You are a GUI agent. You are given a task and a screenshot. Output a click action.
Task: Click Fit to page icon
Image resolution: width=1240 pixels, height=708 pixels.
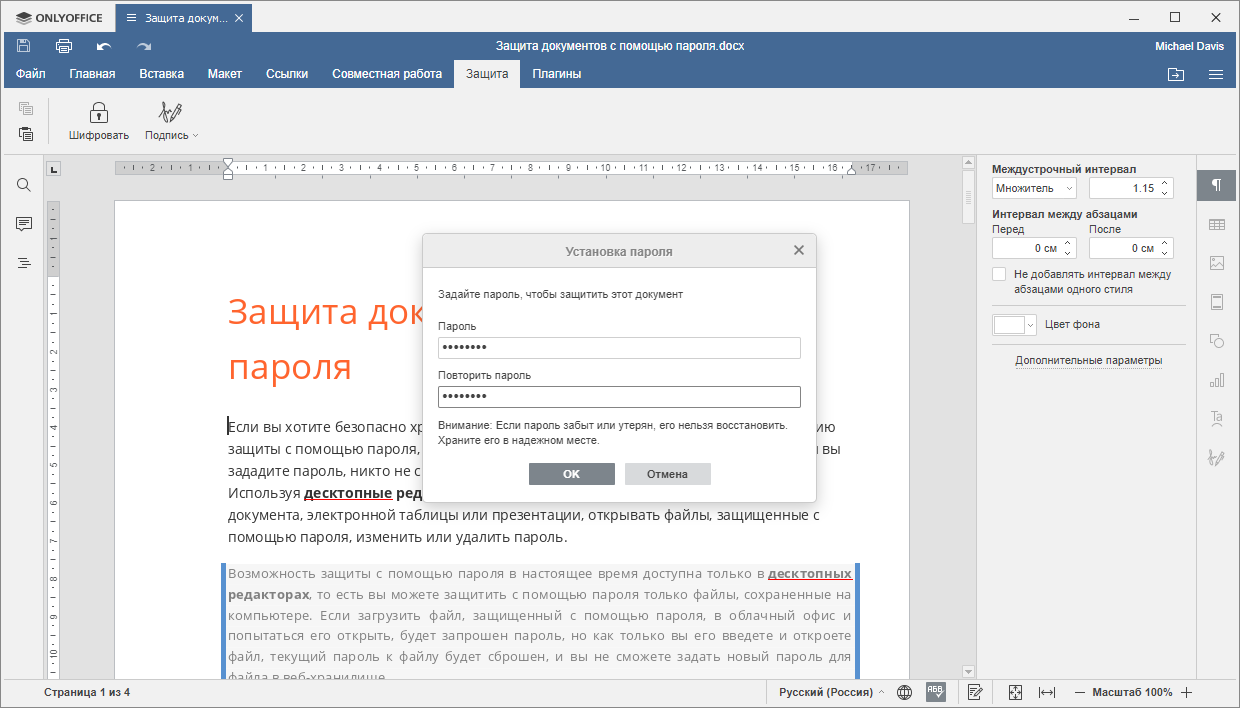pos(1015,692)
